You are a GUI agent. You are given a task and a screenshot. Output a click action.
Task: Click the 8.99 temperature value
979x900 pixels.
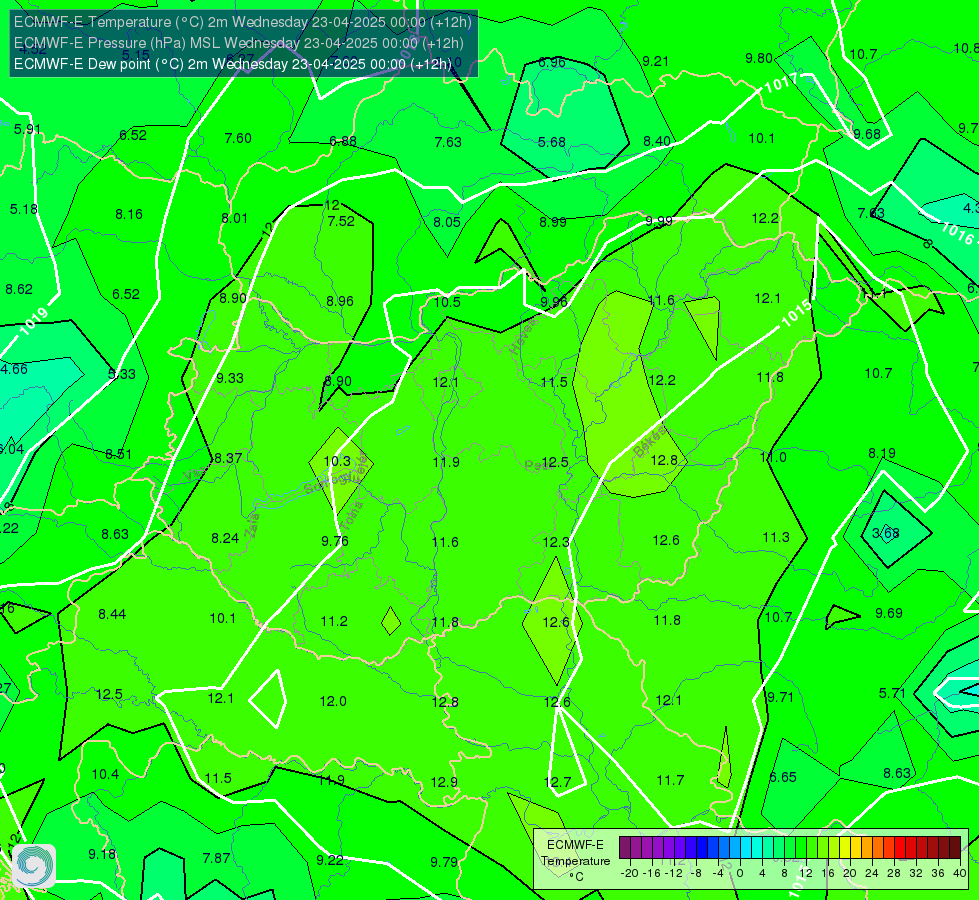[553, 222]
